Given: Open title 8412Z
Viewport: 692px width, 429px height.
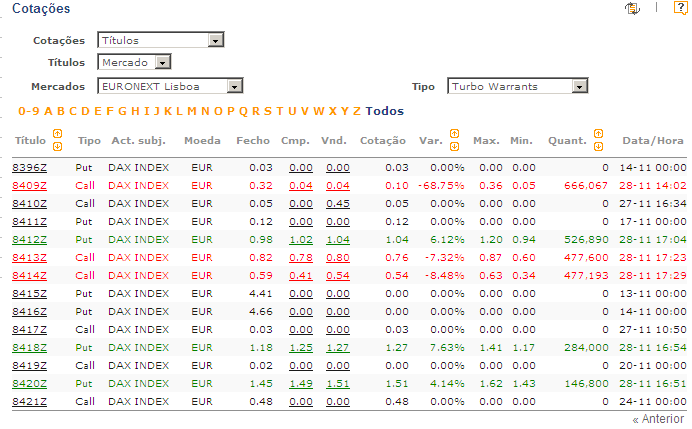Looking at the screenshot, I should tap(30, 240).
